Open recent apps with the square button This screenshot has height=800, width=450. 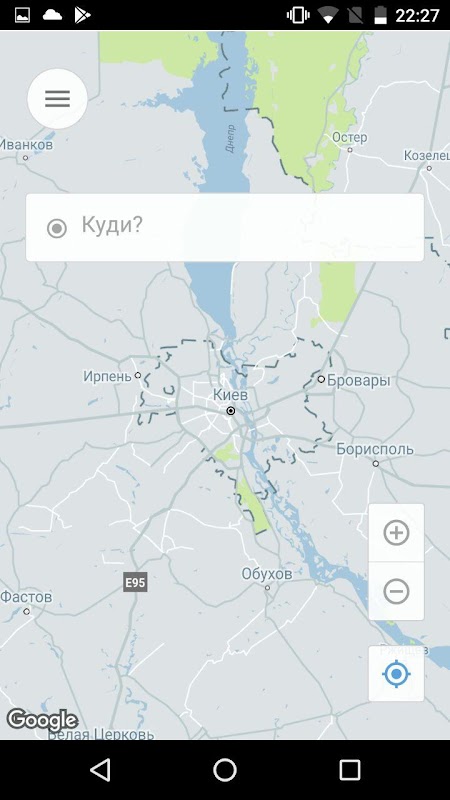349,769
